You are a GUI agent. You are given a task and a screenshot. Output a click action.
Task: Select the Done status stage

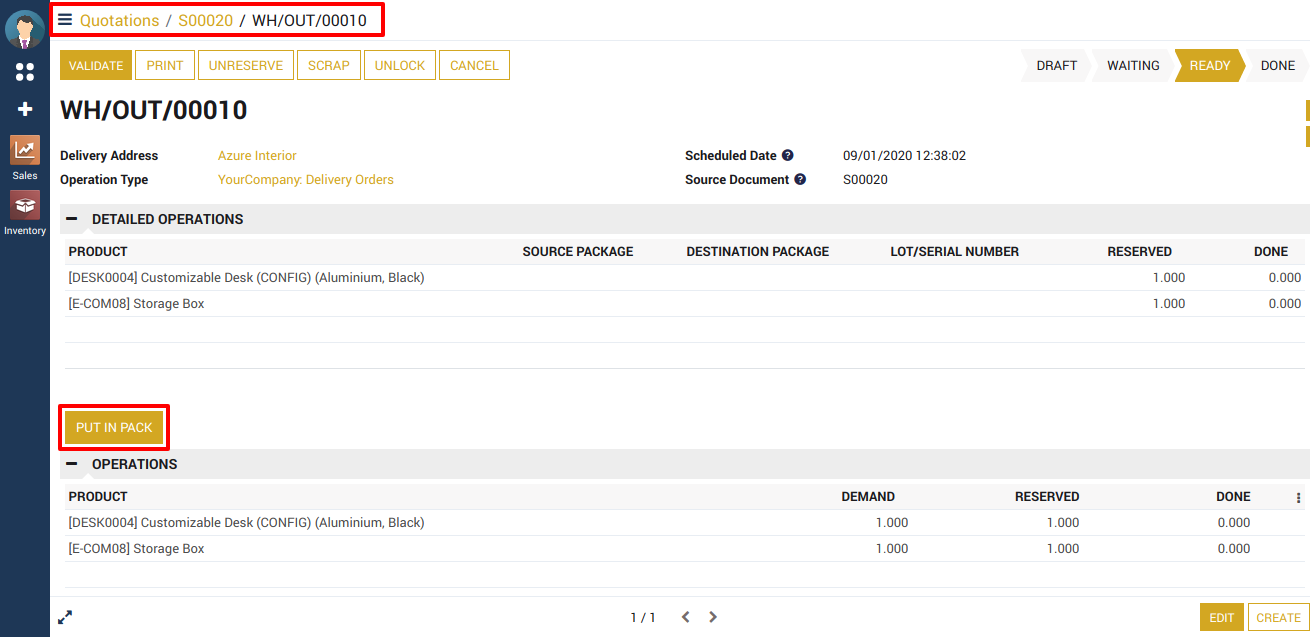click(1277, 65)
